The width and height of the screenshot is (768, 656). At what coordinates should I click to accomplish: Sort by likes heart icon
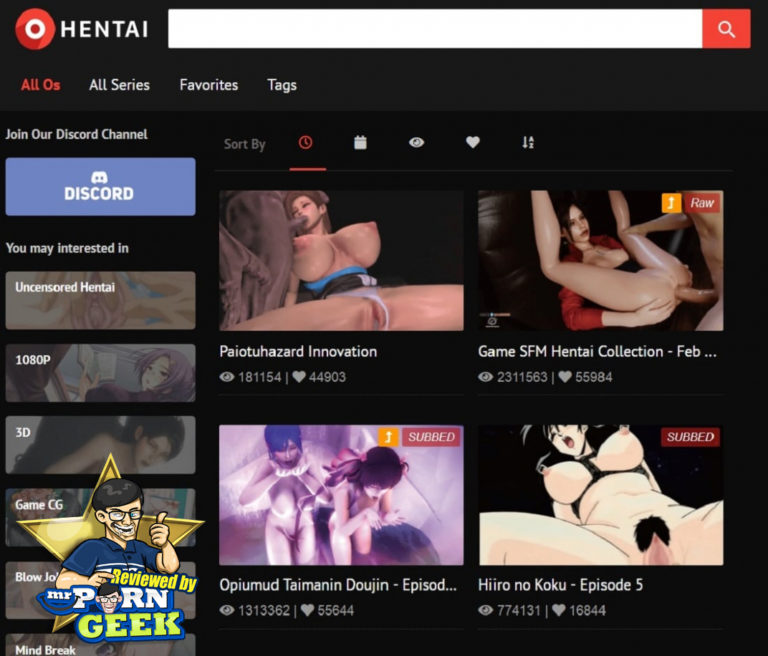click(473, 143)
